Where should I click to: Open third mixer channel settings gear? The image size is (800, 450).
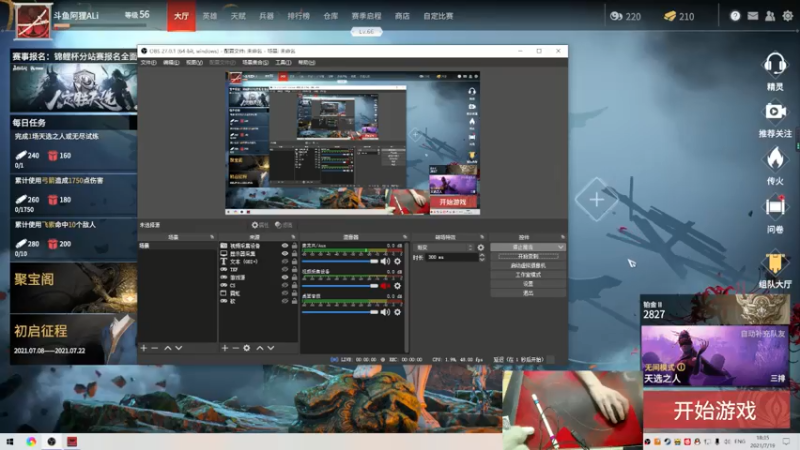point(397,312)
